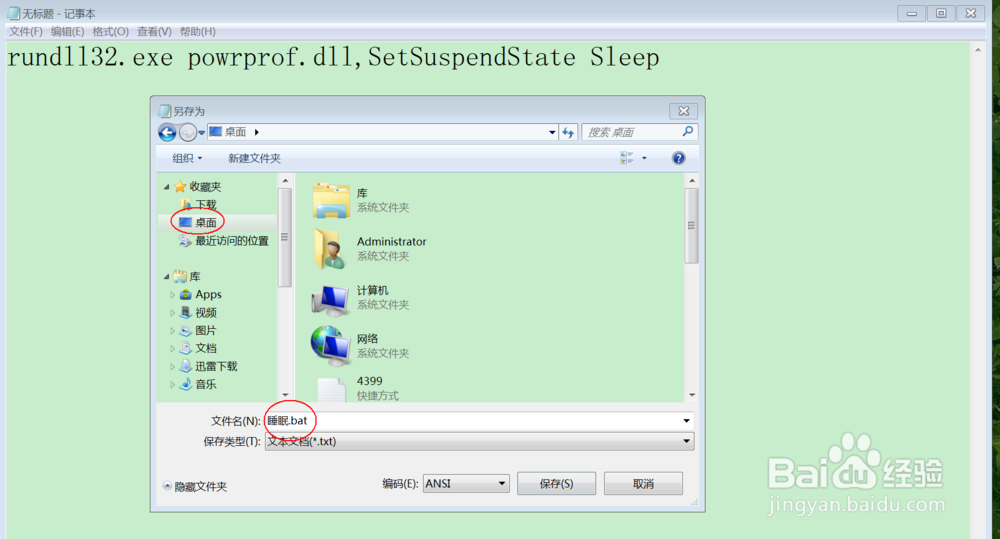Toggle 隐藏文件夹 at dialog bottom

pos(195,486)
